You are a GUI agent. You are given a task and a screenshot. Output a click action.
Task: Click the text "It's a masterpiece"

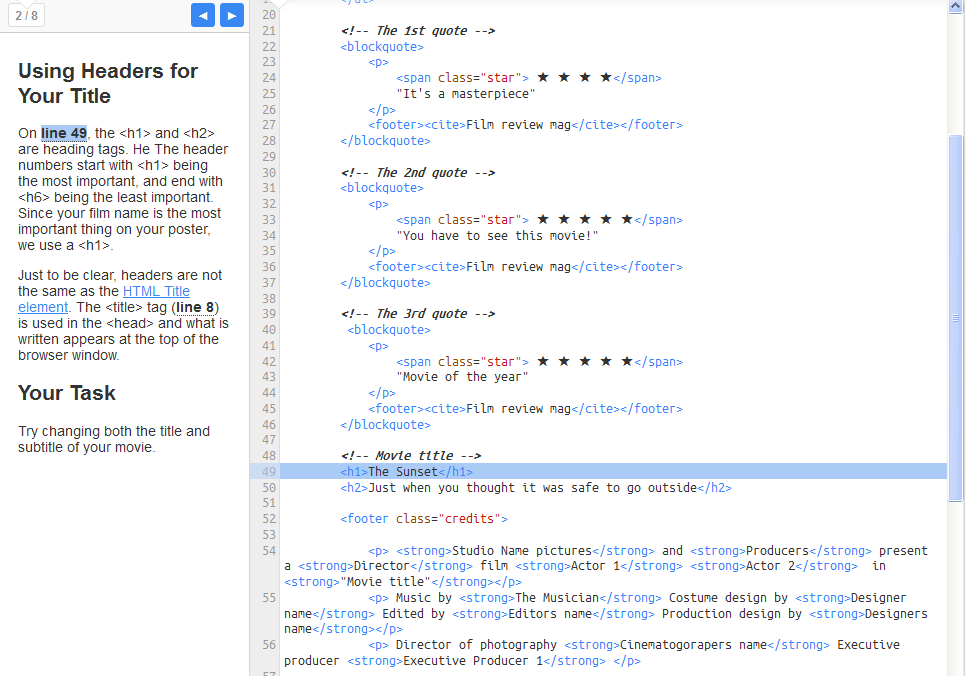[466, 94]
